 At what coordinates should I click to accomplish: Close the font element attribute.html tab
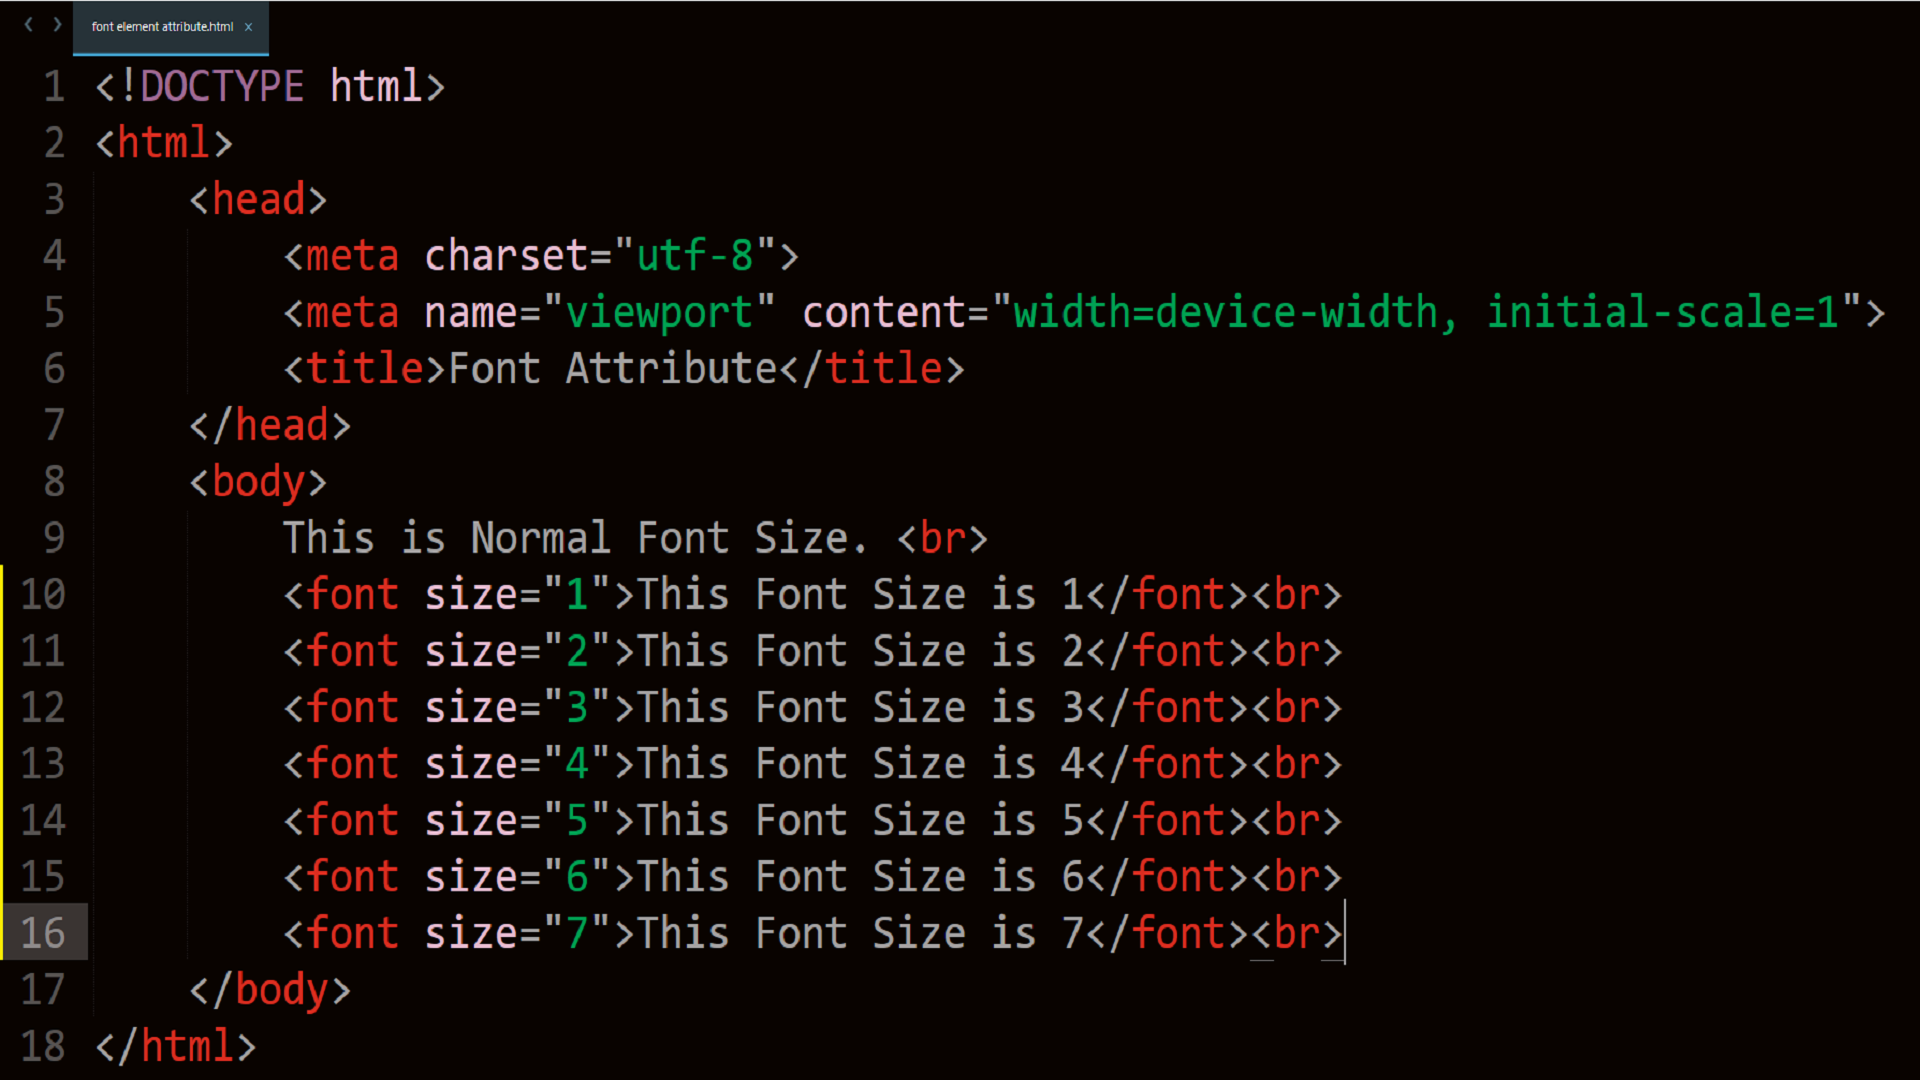[248, 27]
